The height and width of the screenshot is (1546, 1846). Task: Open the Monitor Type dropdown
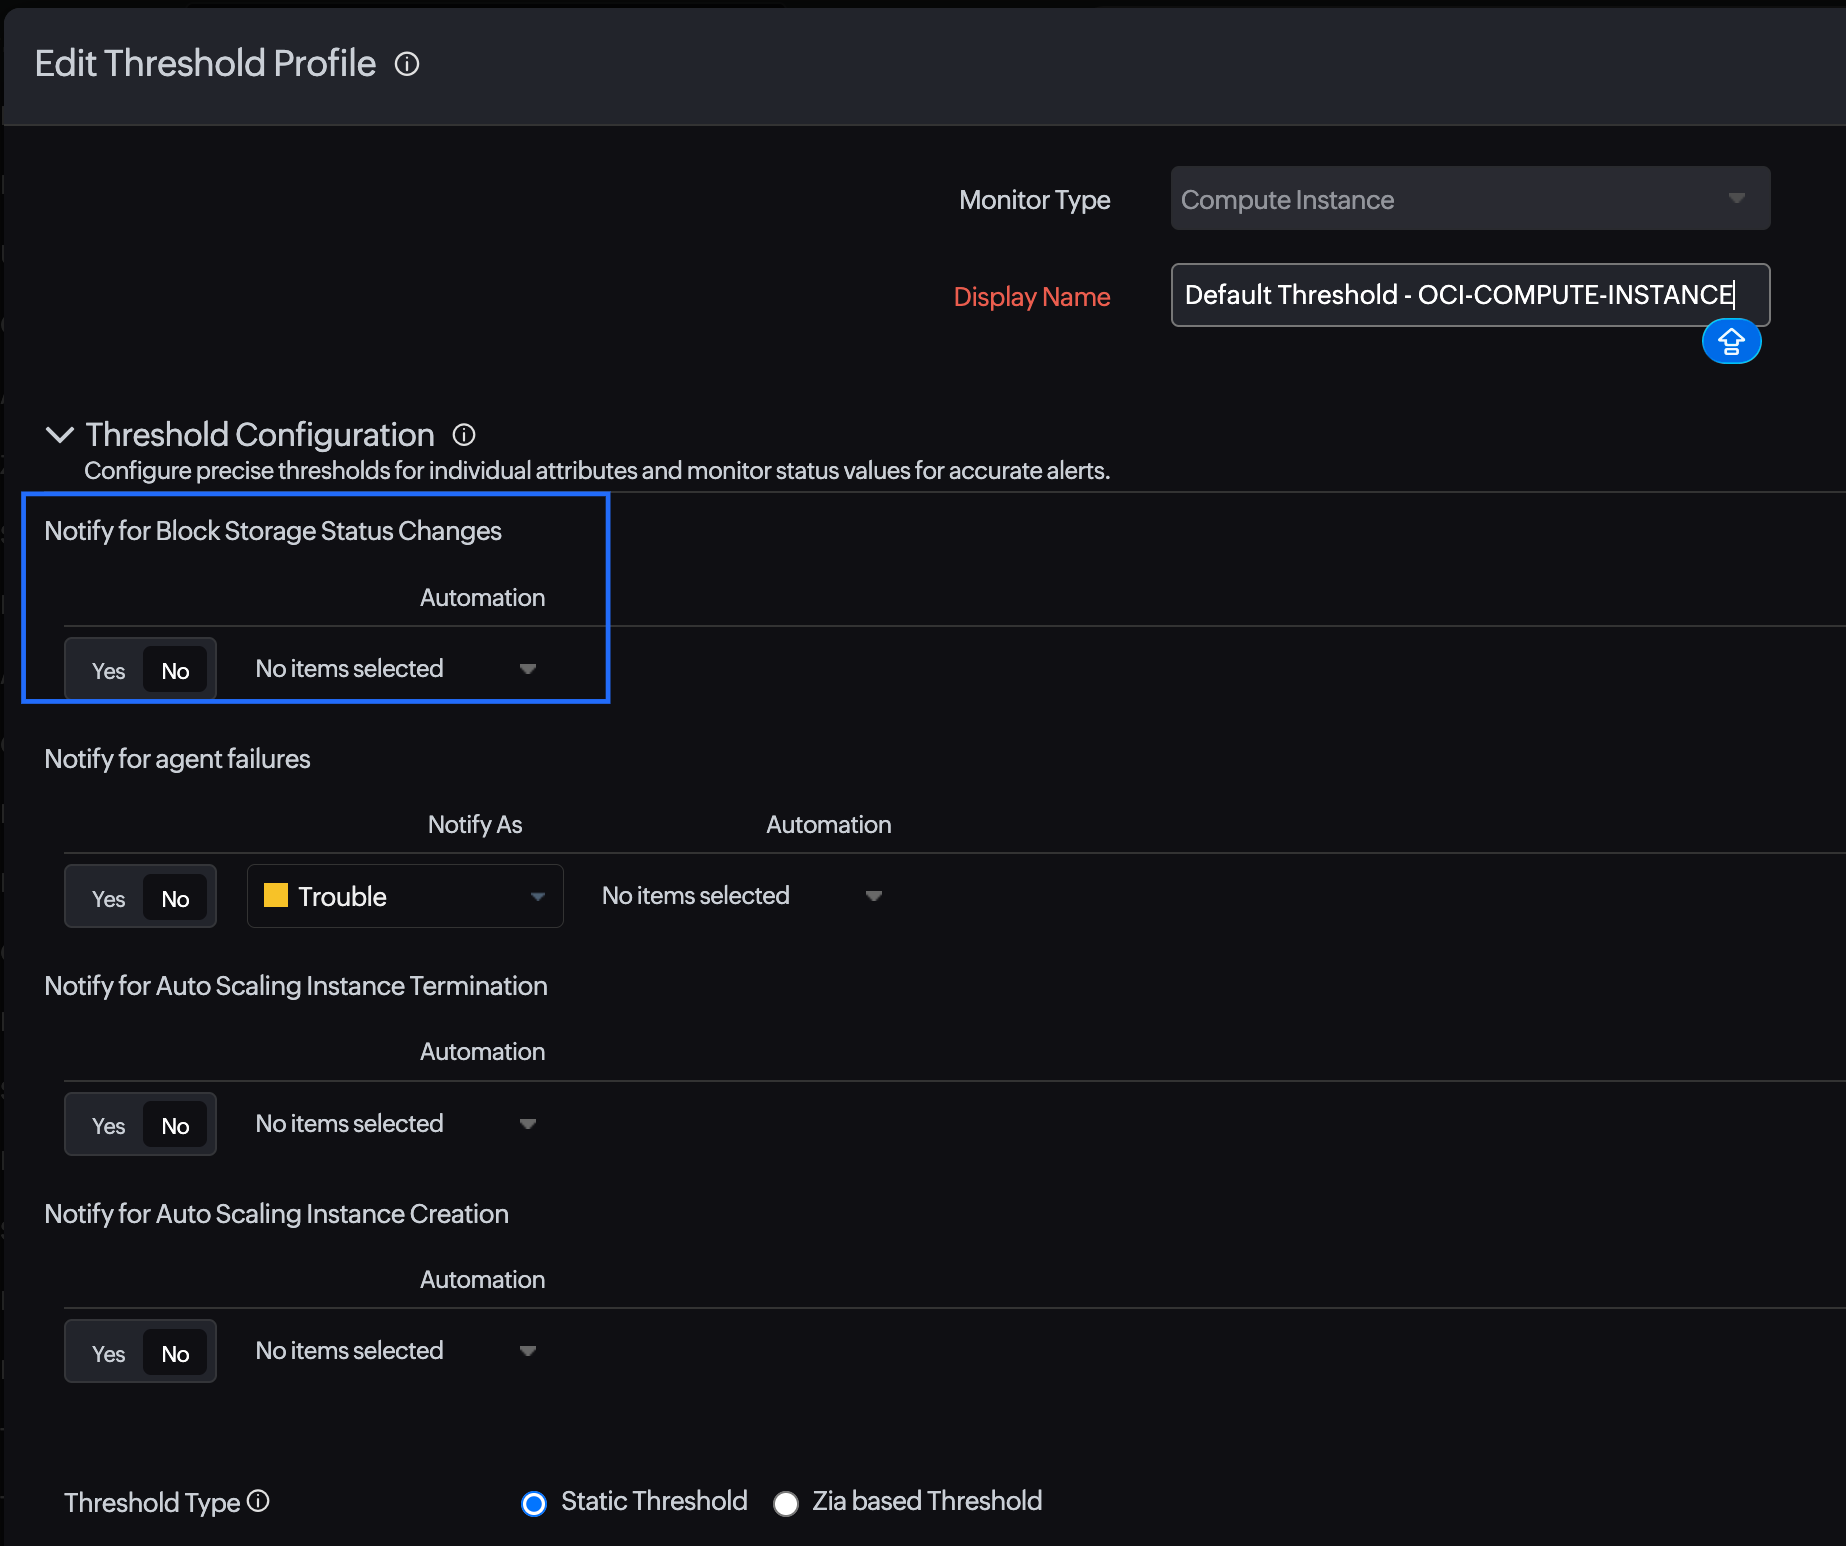point(1469,199)
